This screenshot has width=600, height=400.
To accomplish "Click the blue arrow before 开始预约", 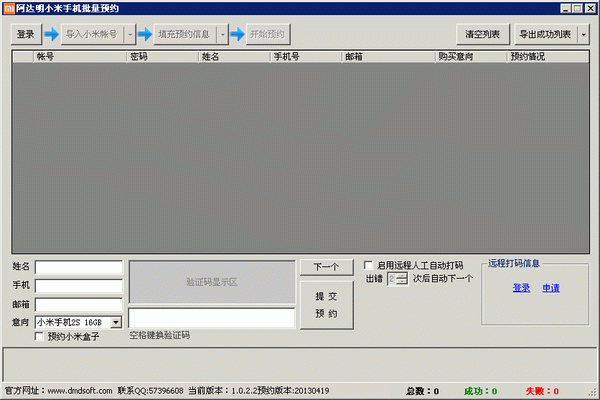I will point(237,34).
